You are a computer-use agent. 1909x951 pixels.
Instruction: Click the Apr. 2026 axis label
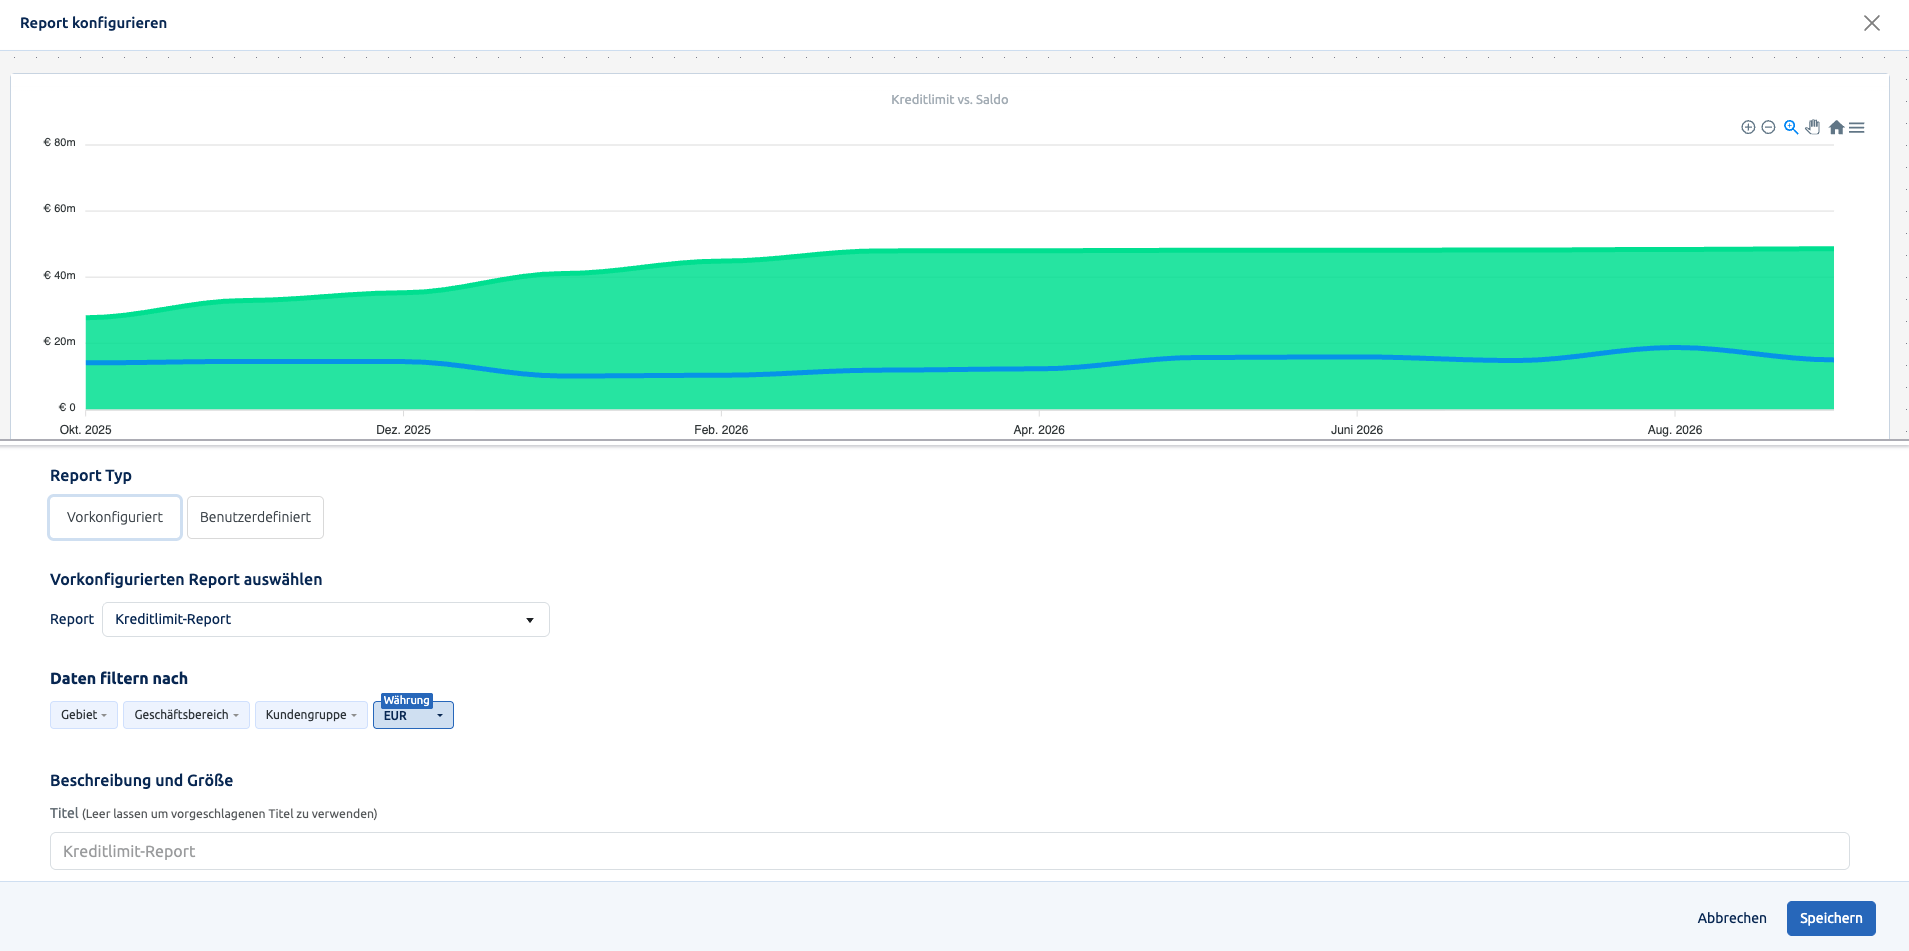coord(1039,430)
